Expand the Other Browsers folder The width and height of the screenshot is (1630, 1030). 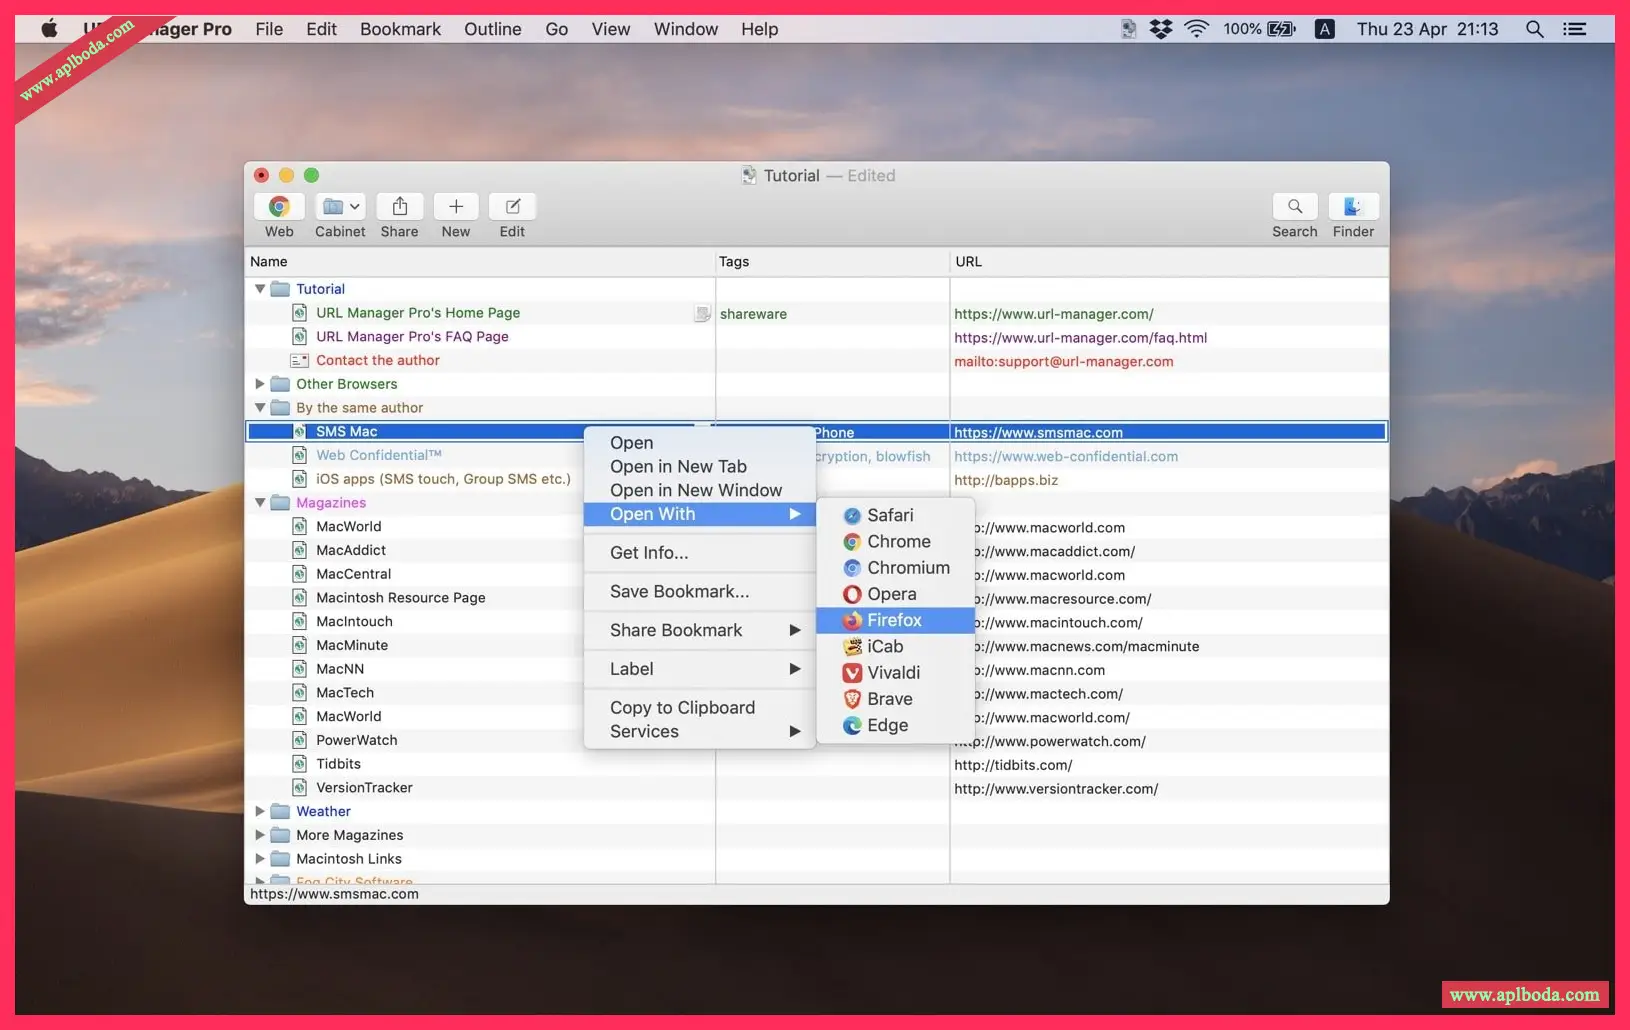click(x=260, y=384)
